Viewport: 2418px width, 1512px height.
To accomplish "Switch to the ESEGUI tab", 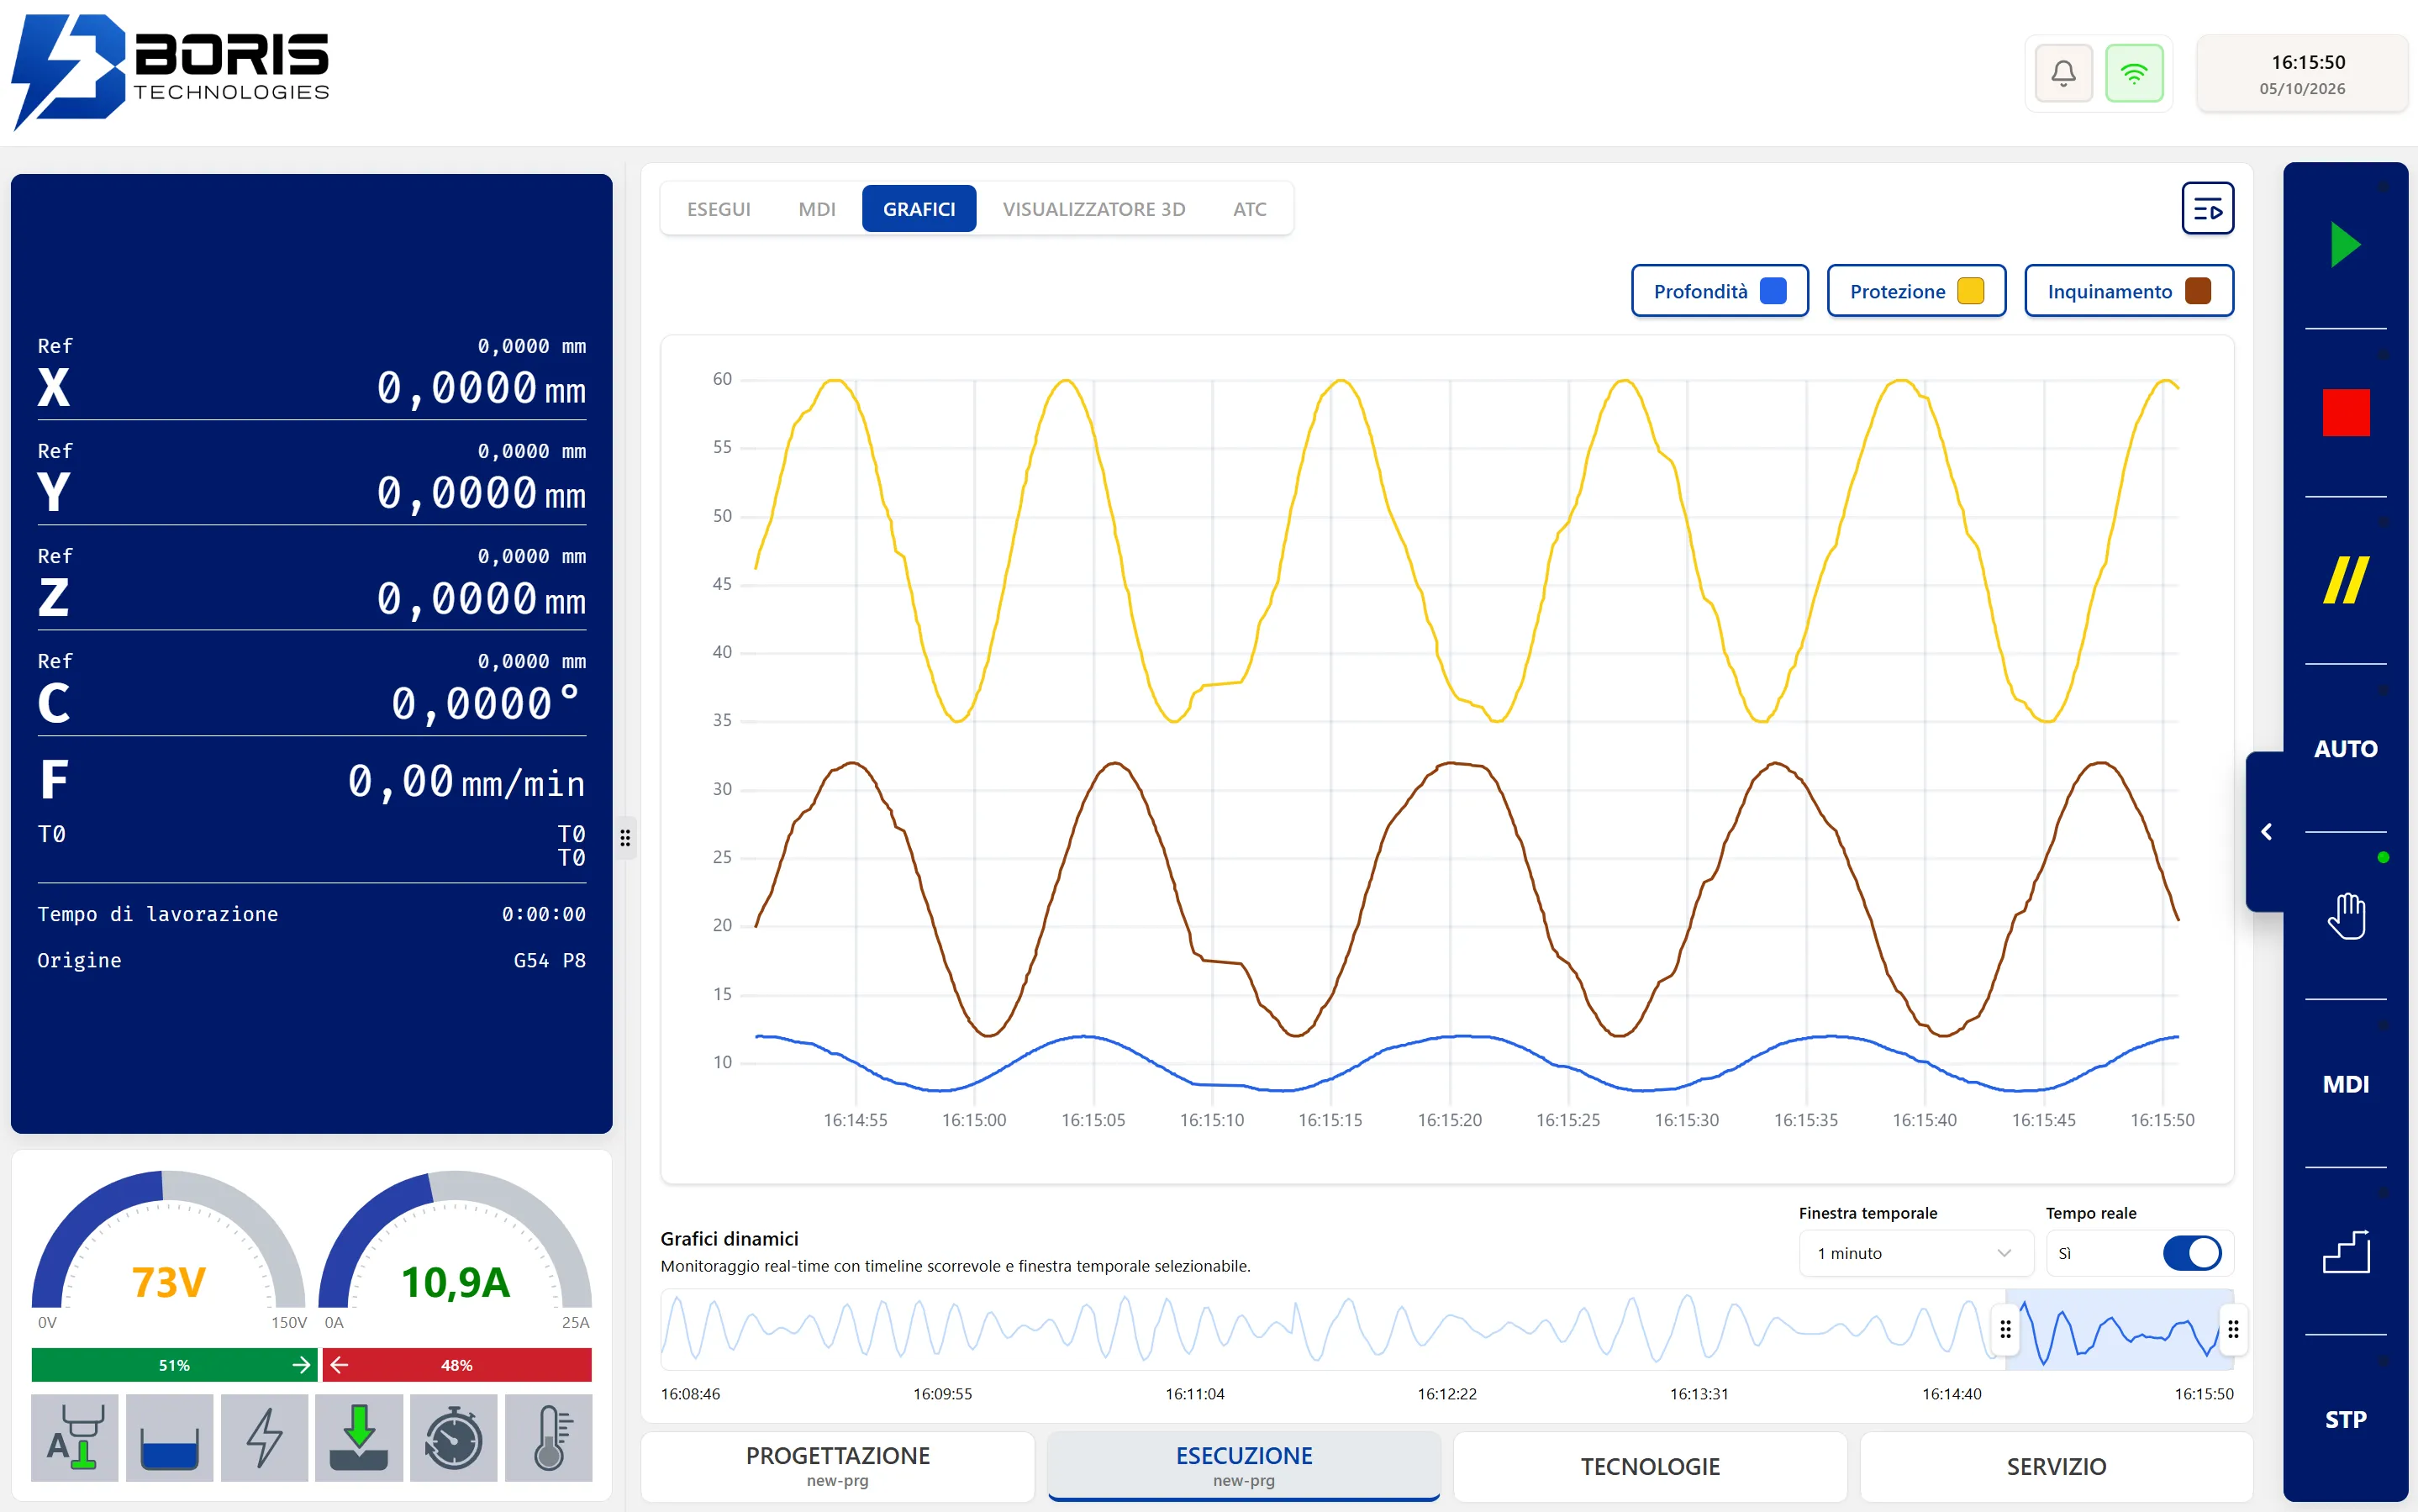I will click(718, 209).
